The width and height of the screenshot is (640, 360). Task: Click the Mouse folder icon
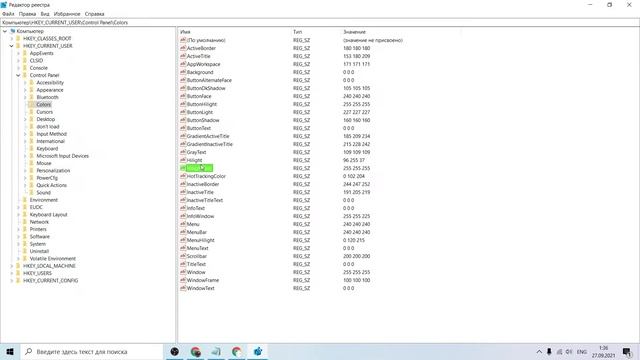pos(31,163)
